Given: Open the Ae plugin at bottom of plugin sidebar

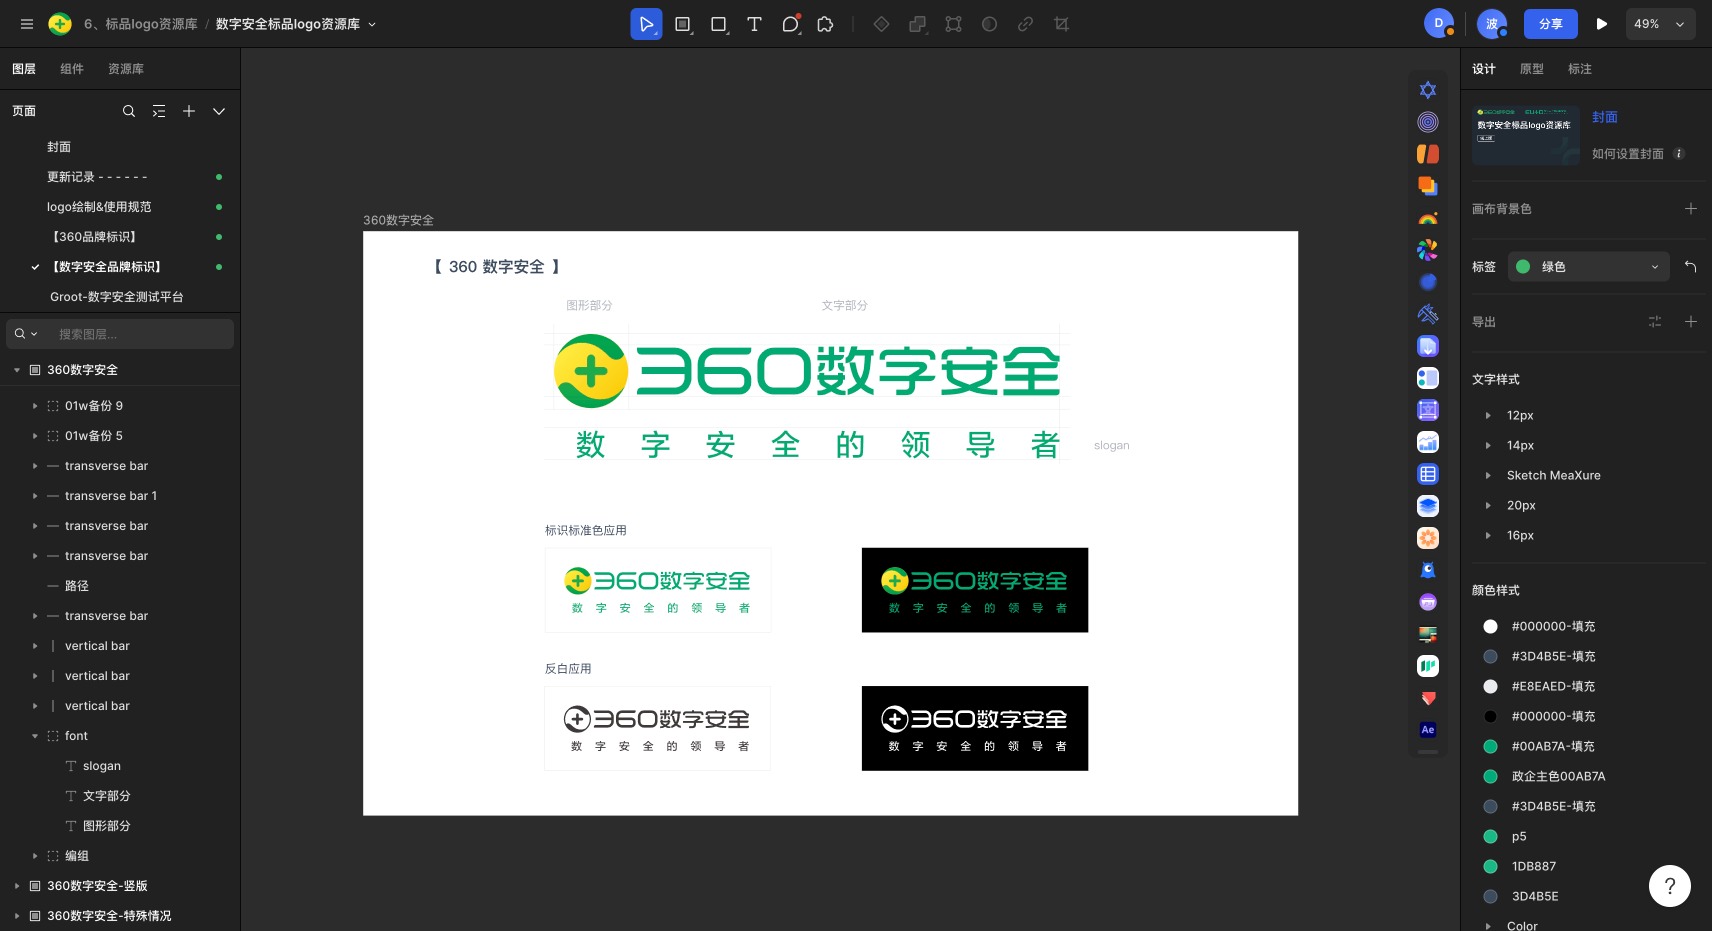Looking at the screenshot, I should 1427,729.
